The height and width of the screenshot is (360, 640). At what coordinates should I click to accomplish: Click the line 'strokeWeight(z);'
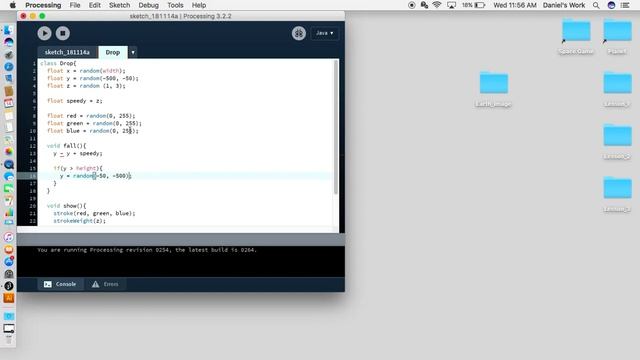click(80, 221)
